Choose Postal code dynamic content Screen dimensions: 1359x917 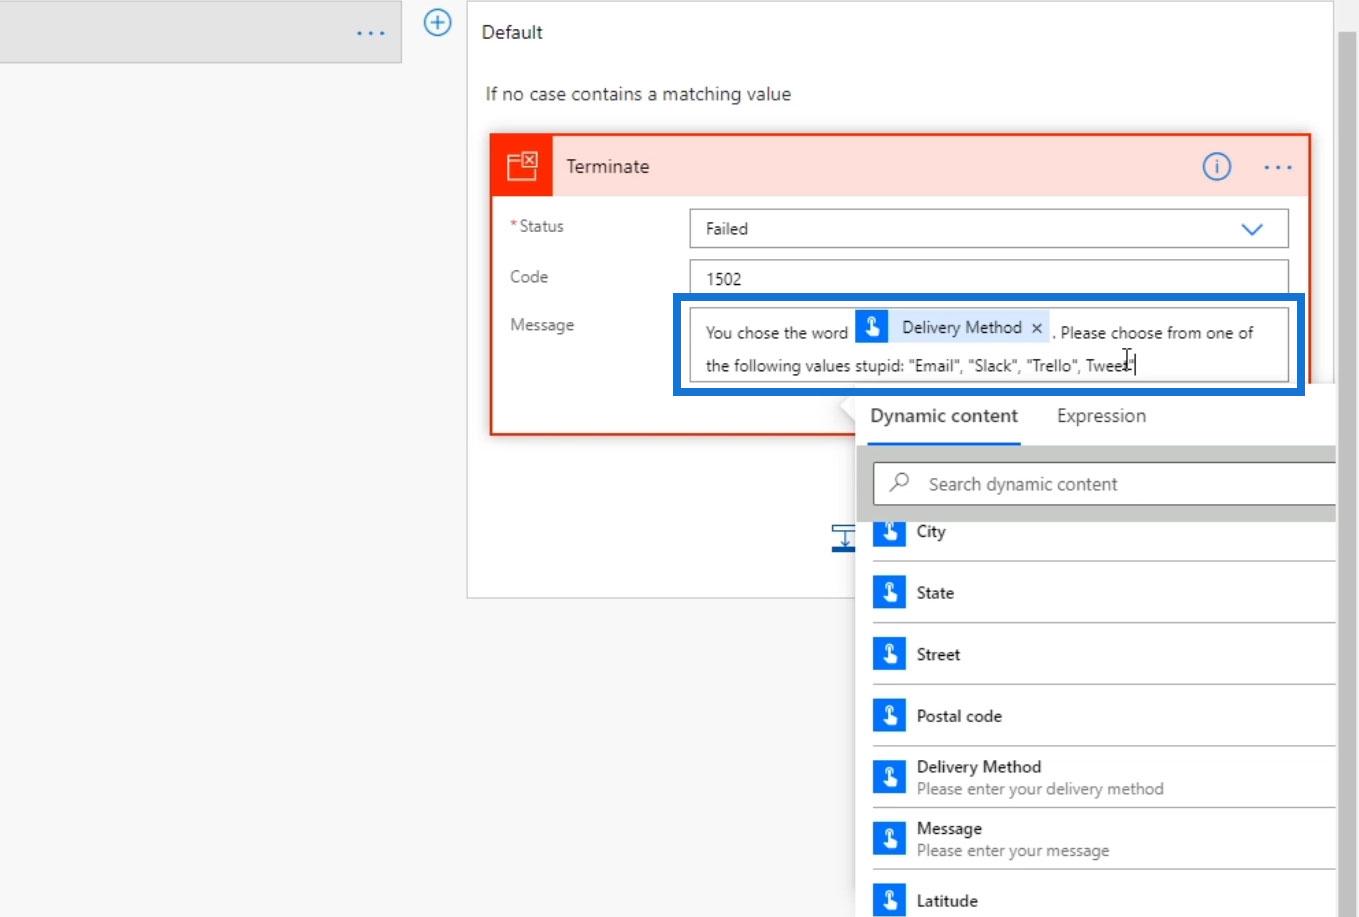pos(958,716)
